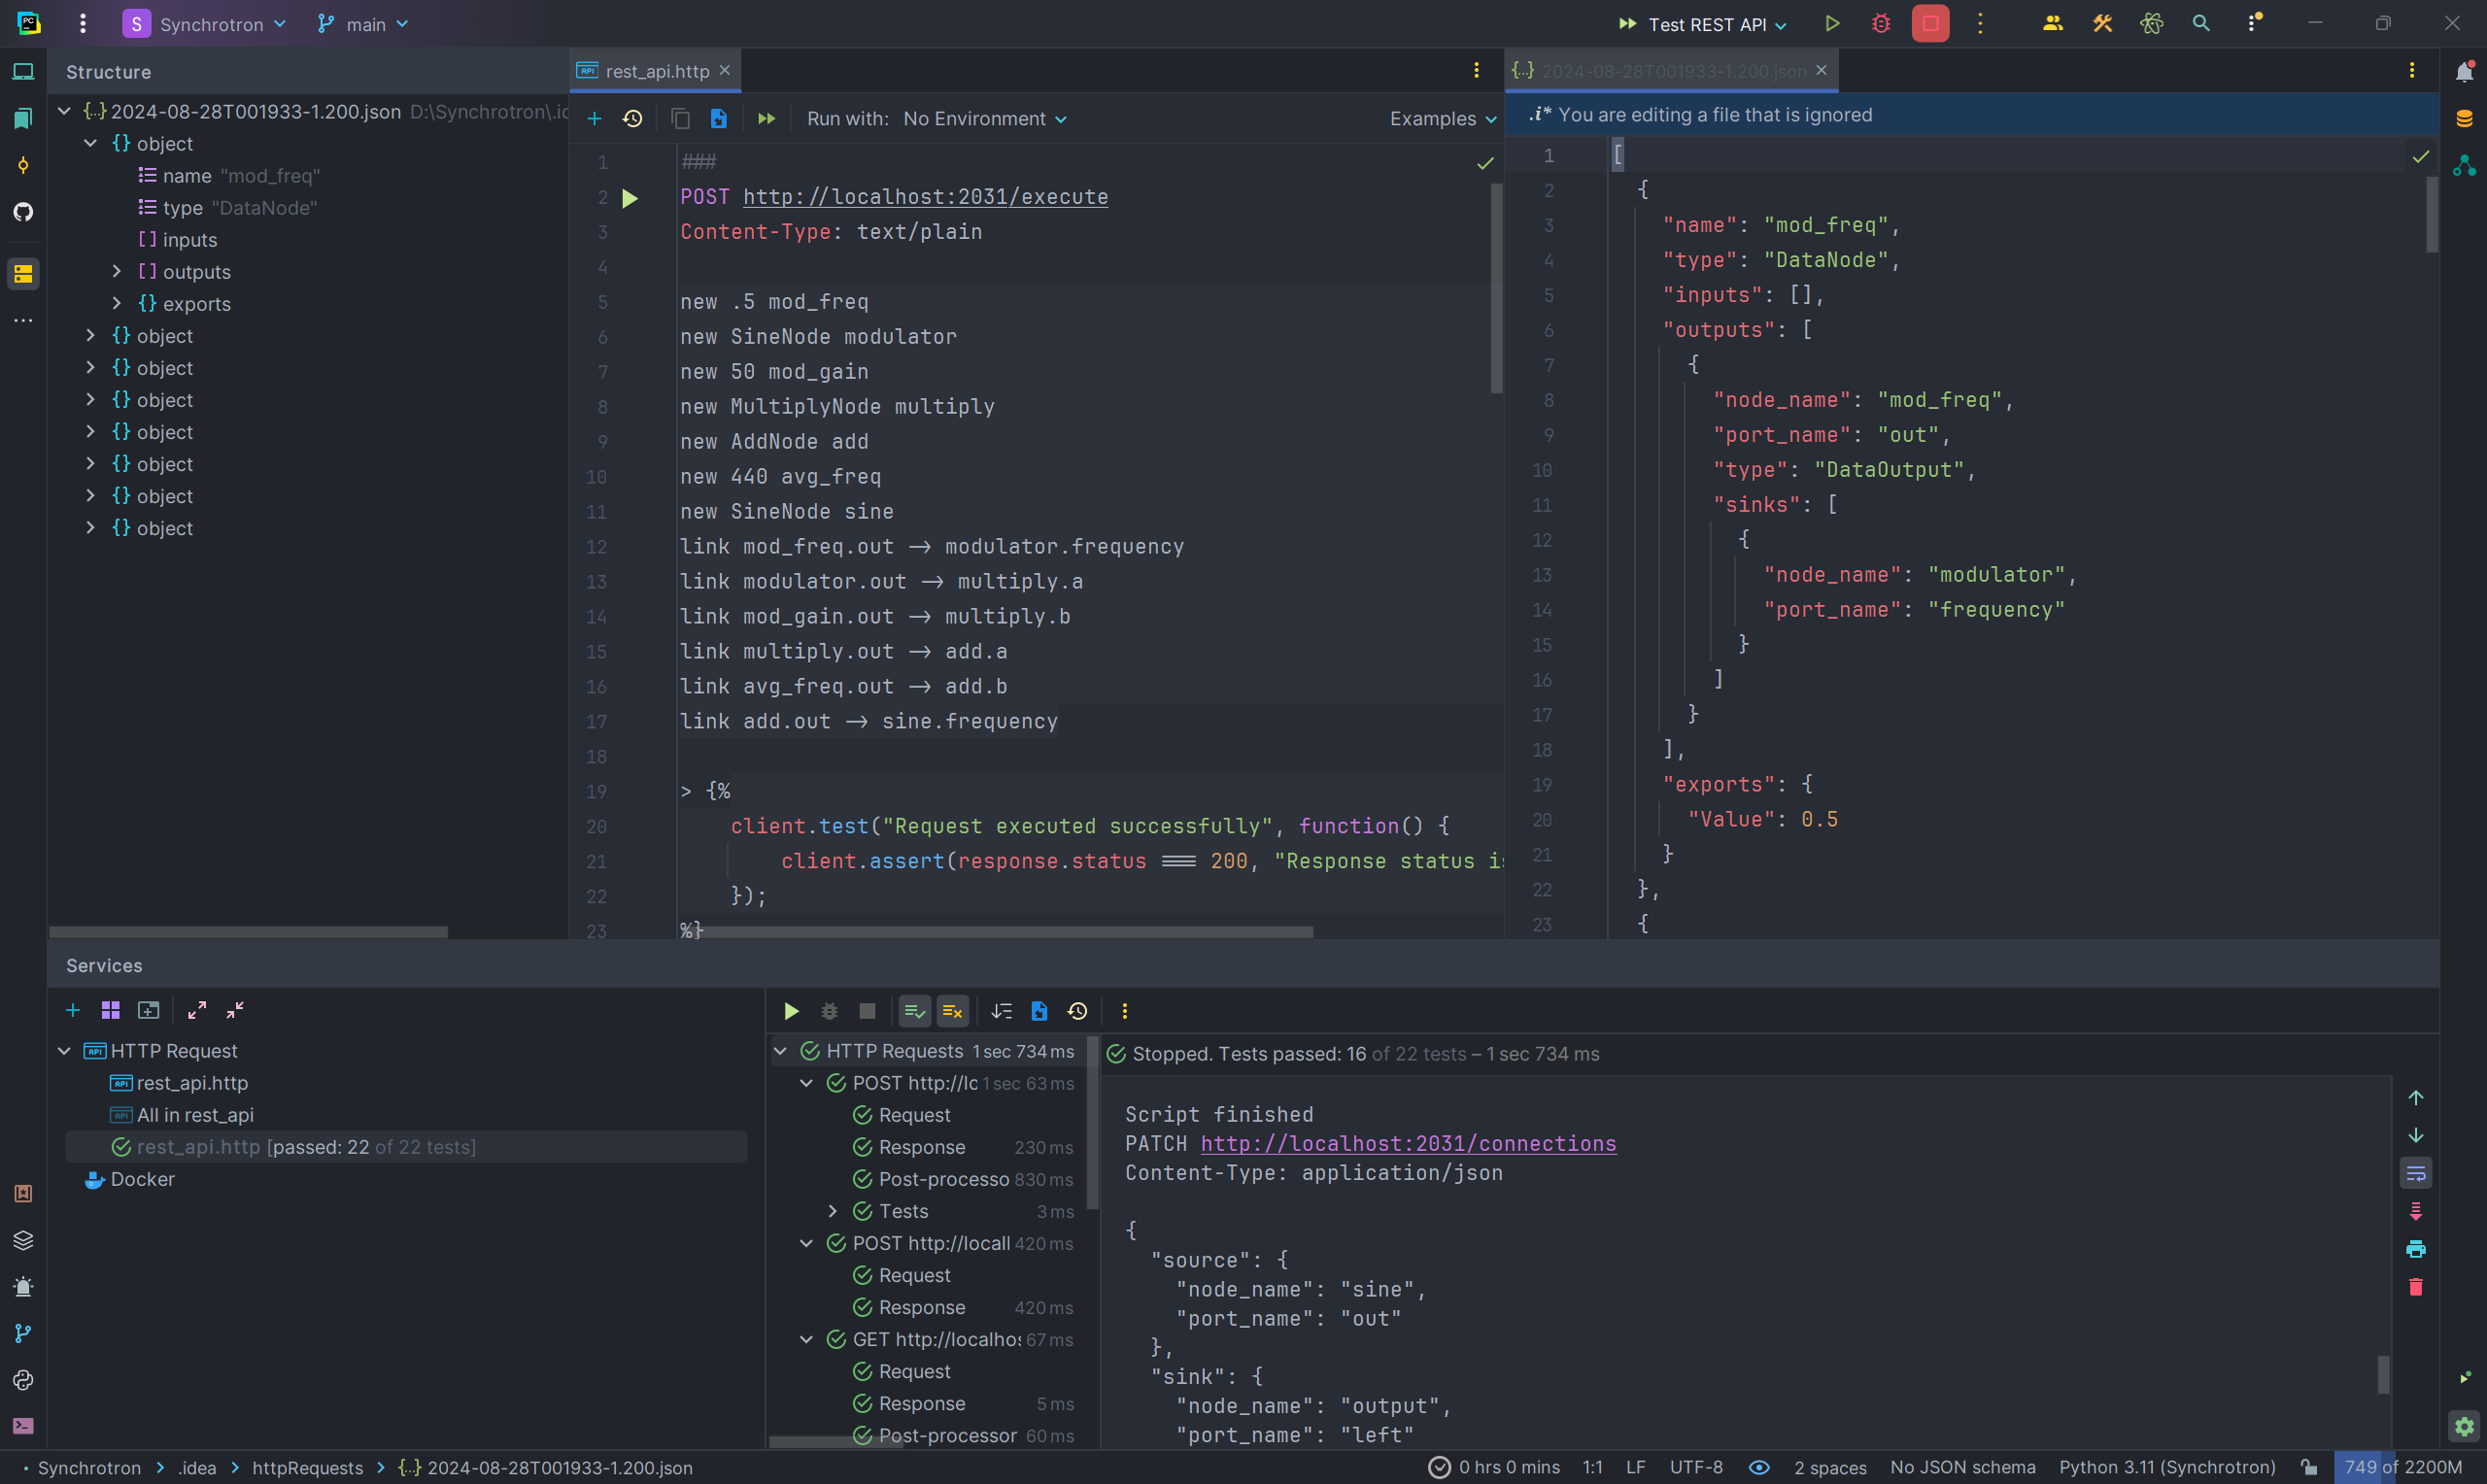Run all requests in the file
This screenshot has width=2487, height=1484.
click(x=766, y=119)
